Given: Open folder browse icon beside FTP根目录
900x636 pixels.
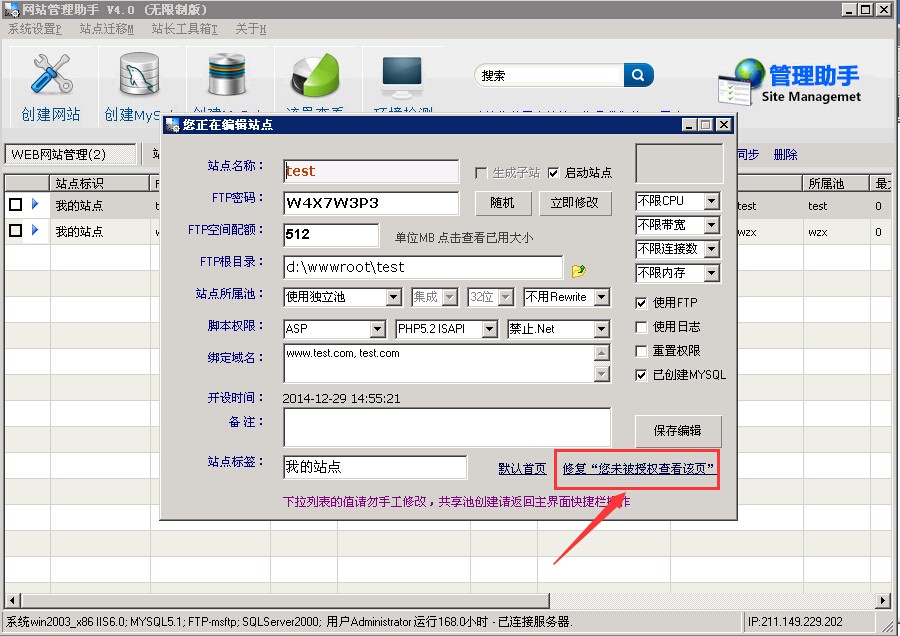Looking at the screenshot, I should [578, 270].
